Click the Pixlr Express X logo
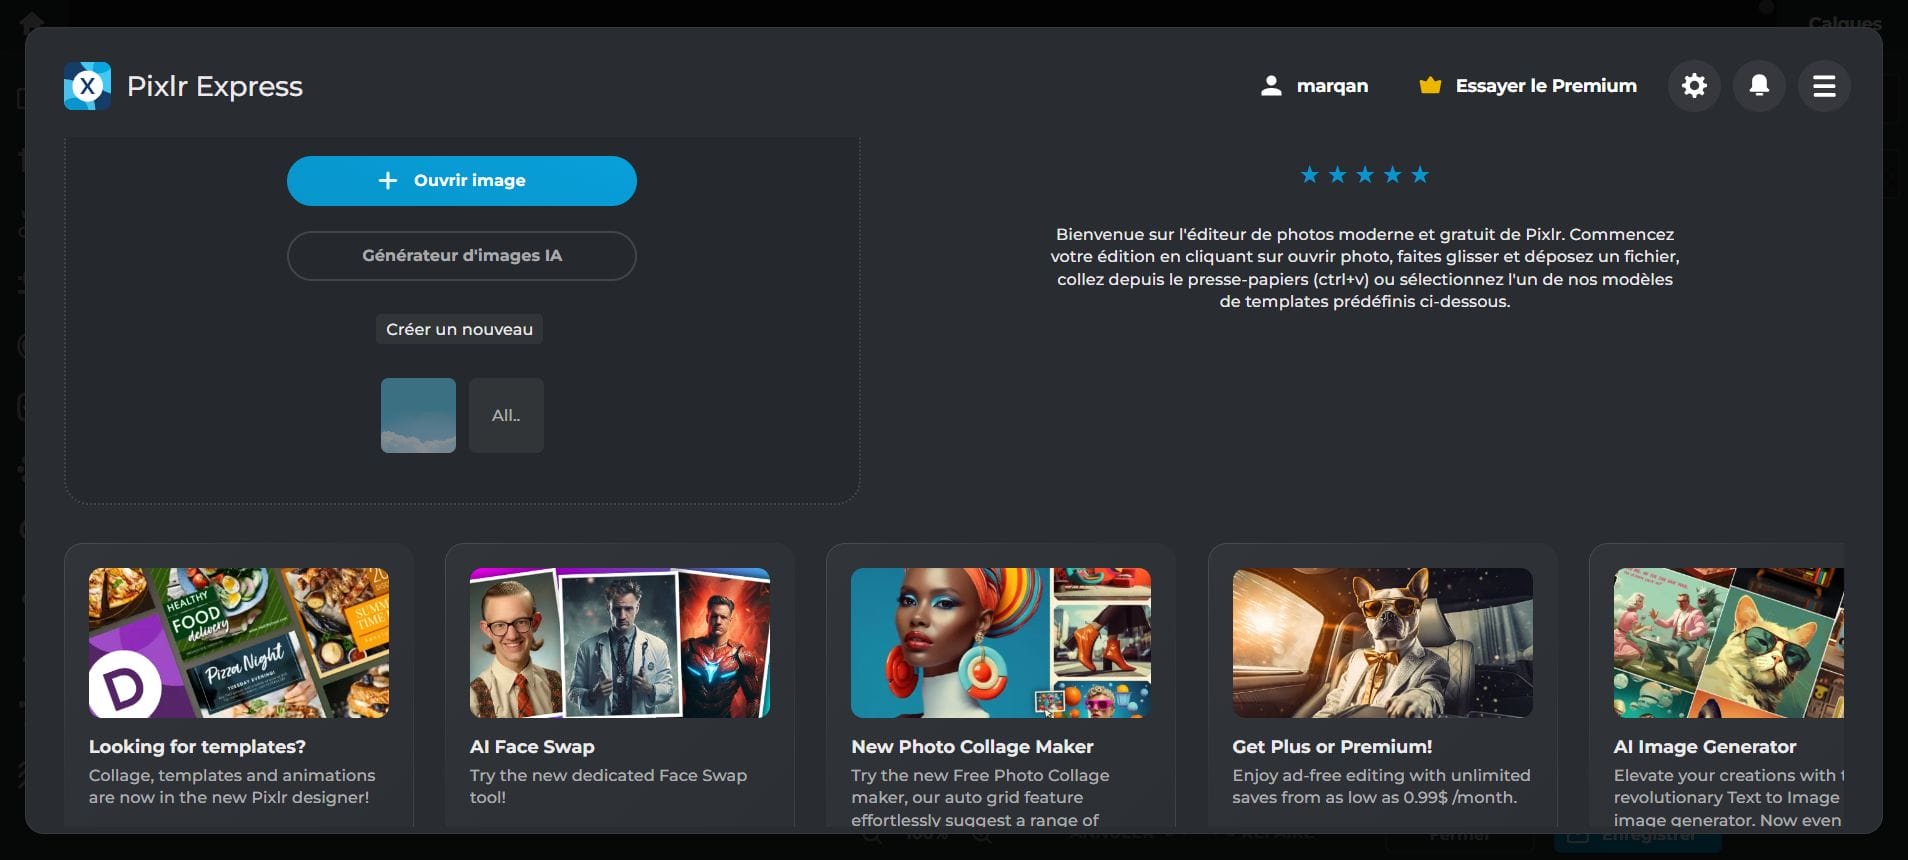 [x=87, y=86]
